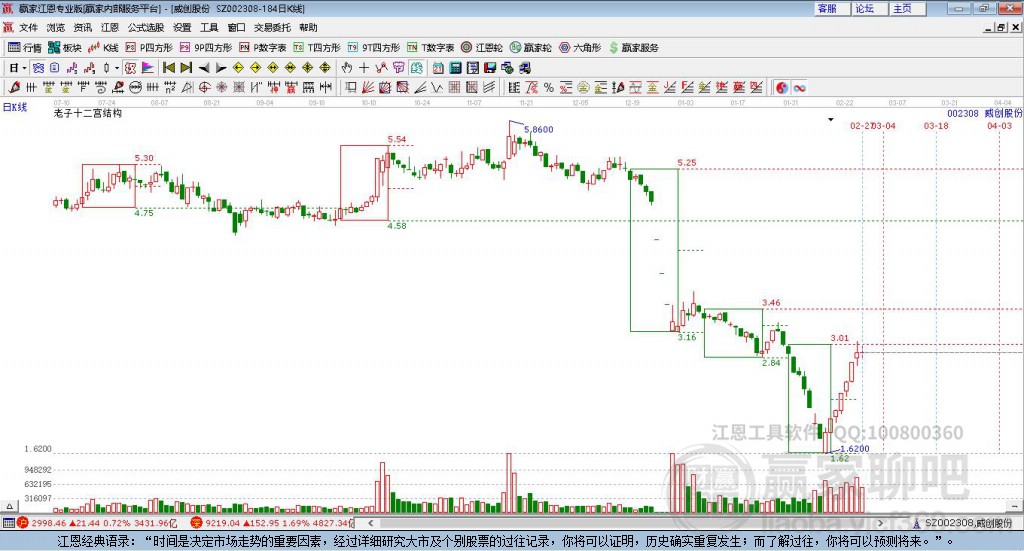Screen dimensions: 1024x551
Task: Click the calculator toolbar icon
Action: point(456,68)
